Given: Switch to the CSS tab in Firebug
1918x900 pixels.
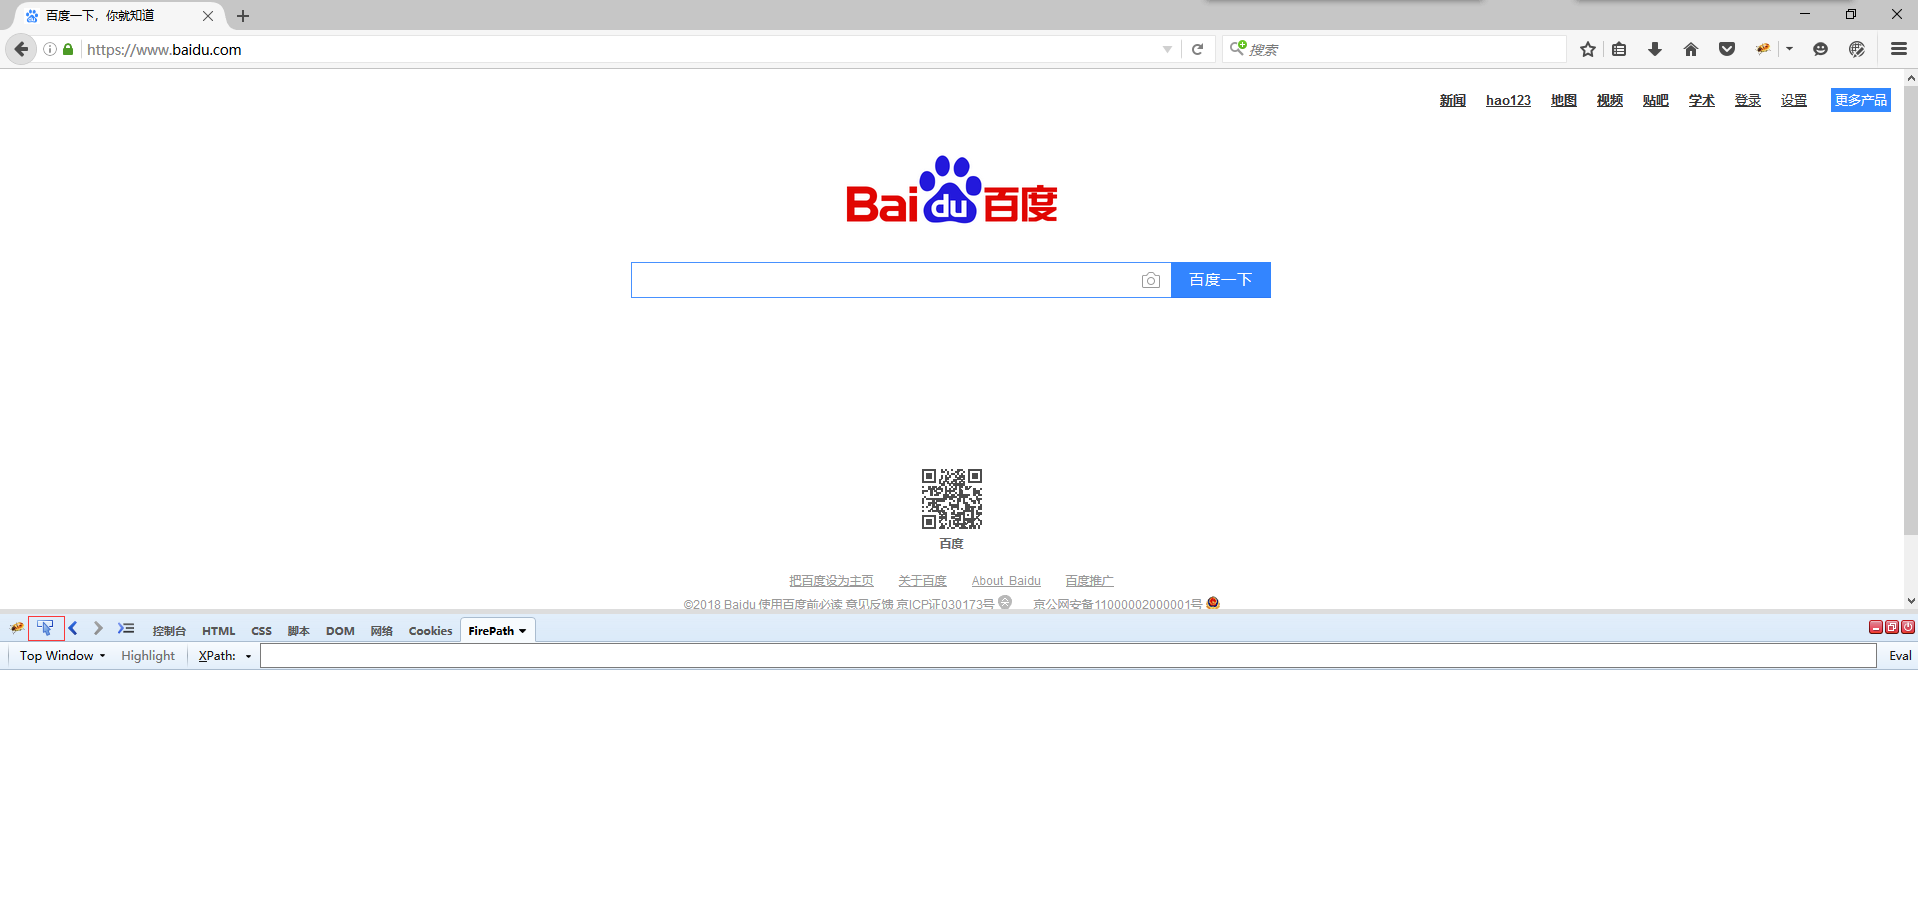Looking at the screenshot, I should [x=262, y=631].
